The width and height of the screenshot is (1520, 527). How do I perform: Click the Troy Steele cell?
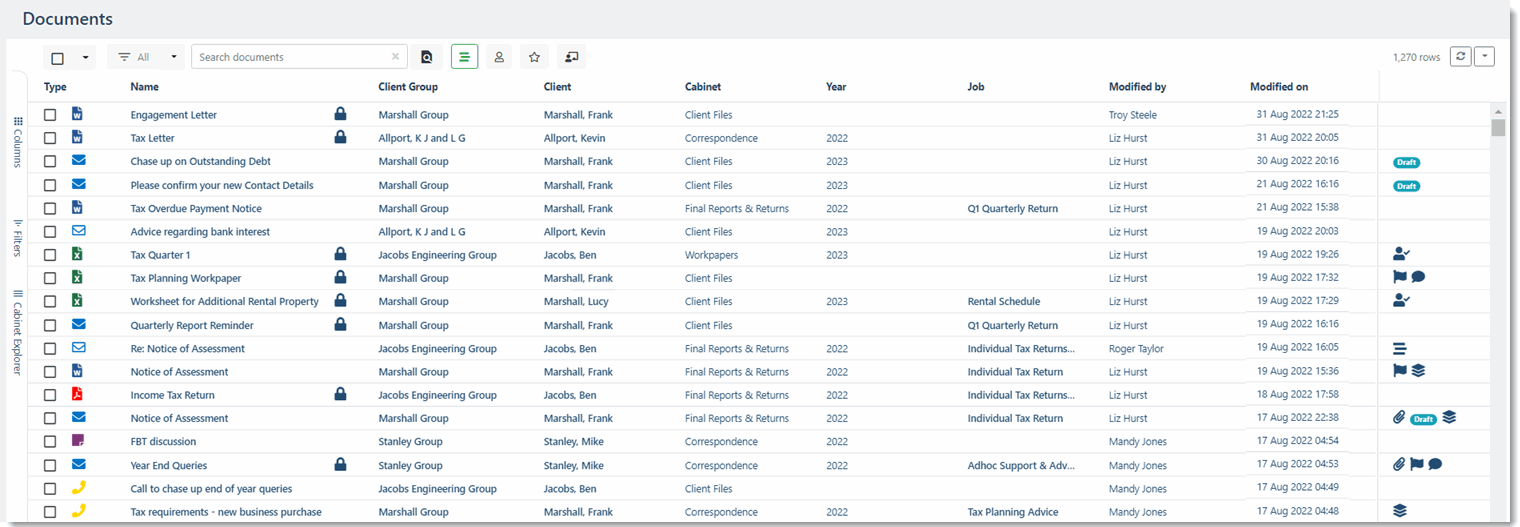click(1133, 115)
